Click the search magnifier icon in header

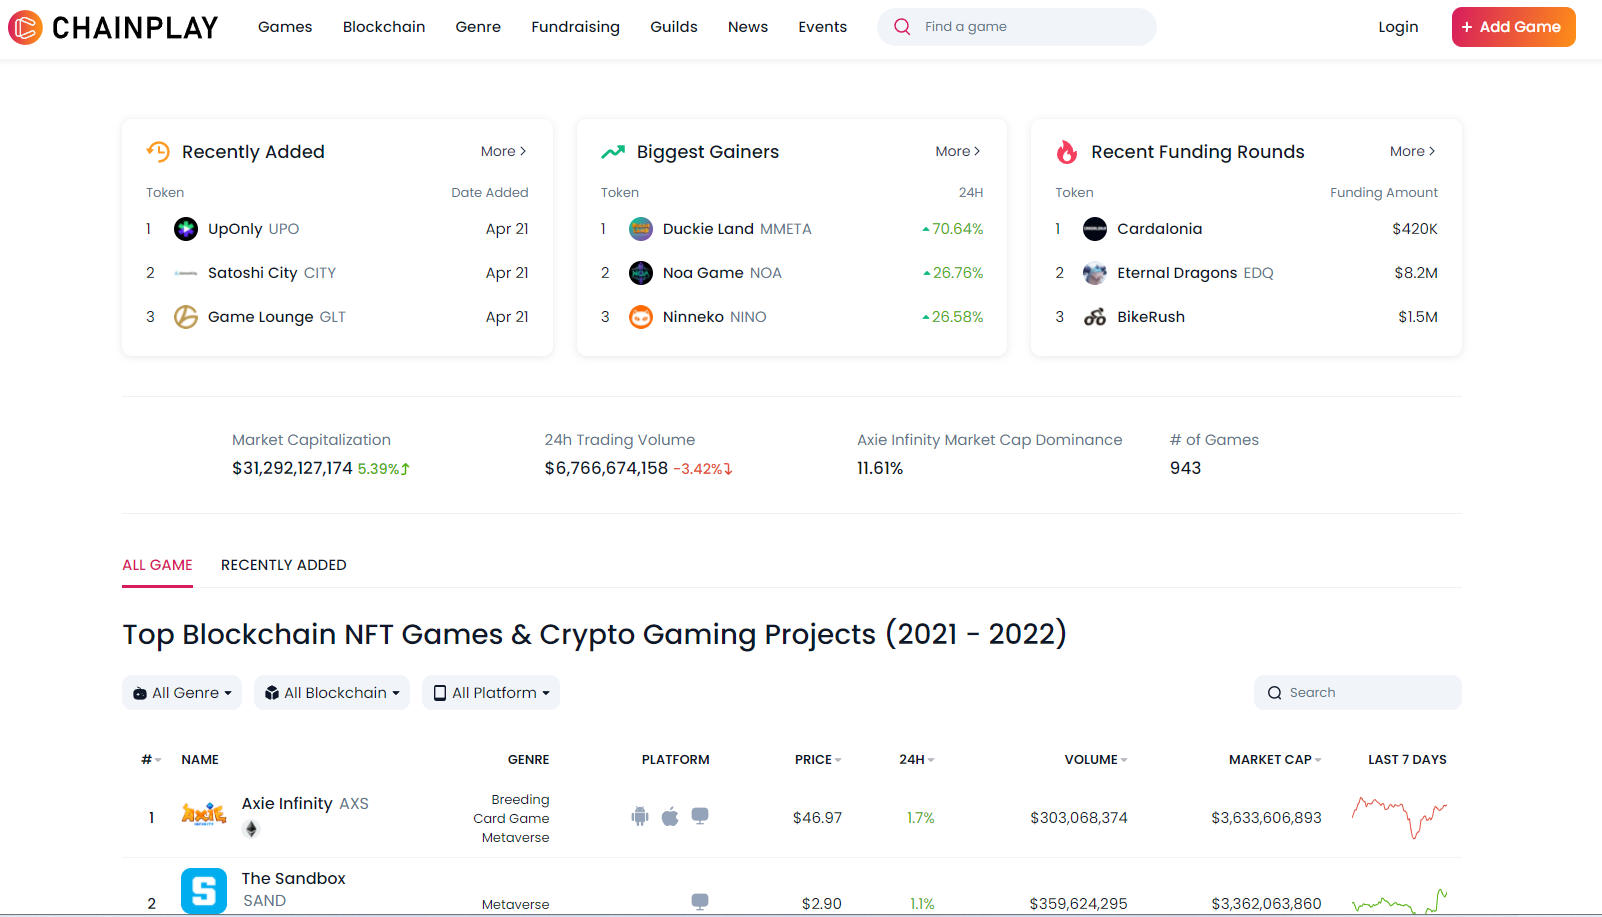(x=902, y=27)
